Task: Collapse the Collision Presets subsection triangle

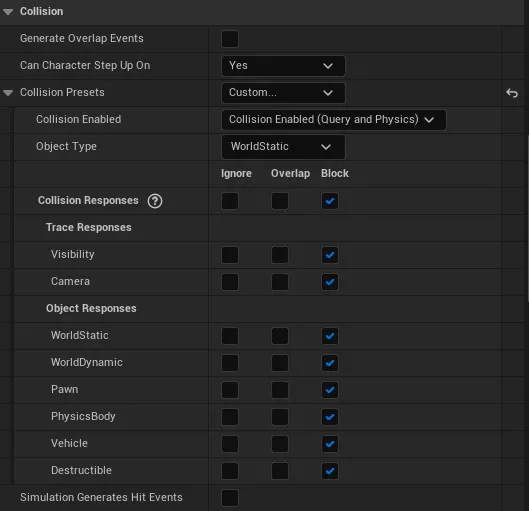Action: click(x=8, y=93)
